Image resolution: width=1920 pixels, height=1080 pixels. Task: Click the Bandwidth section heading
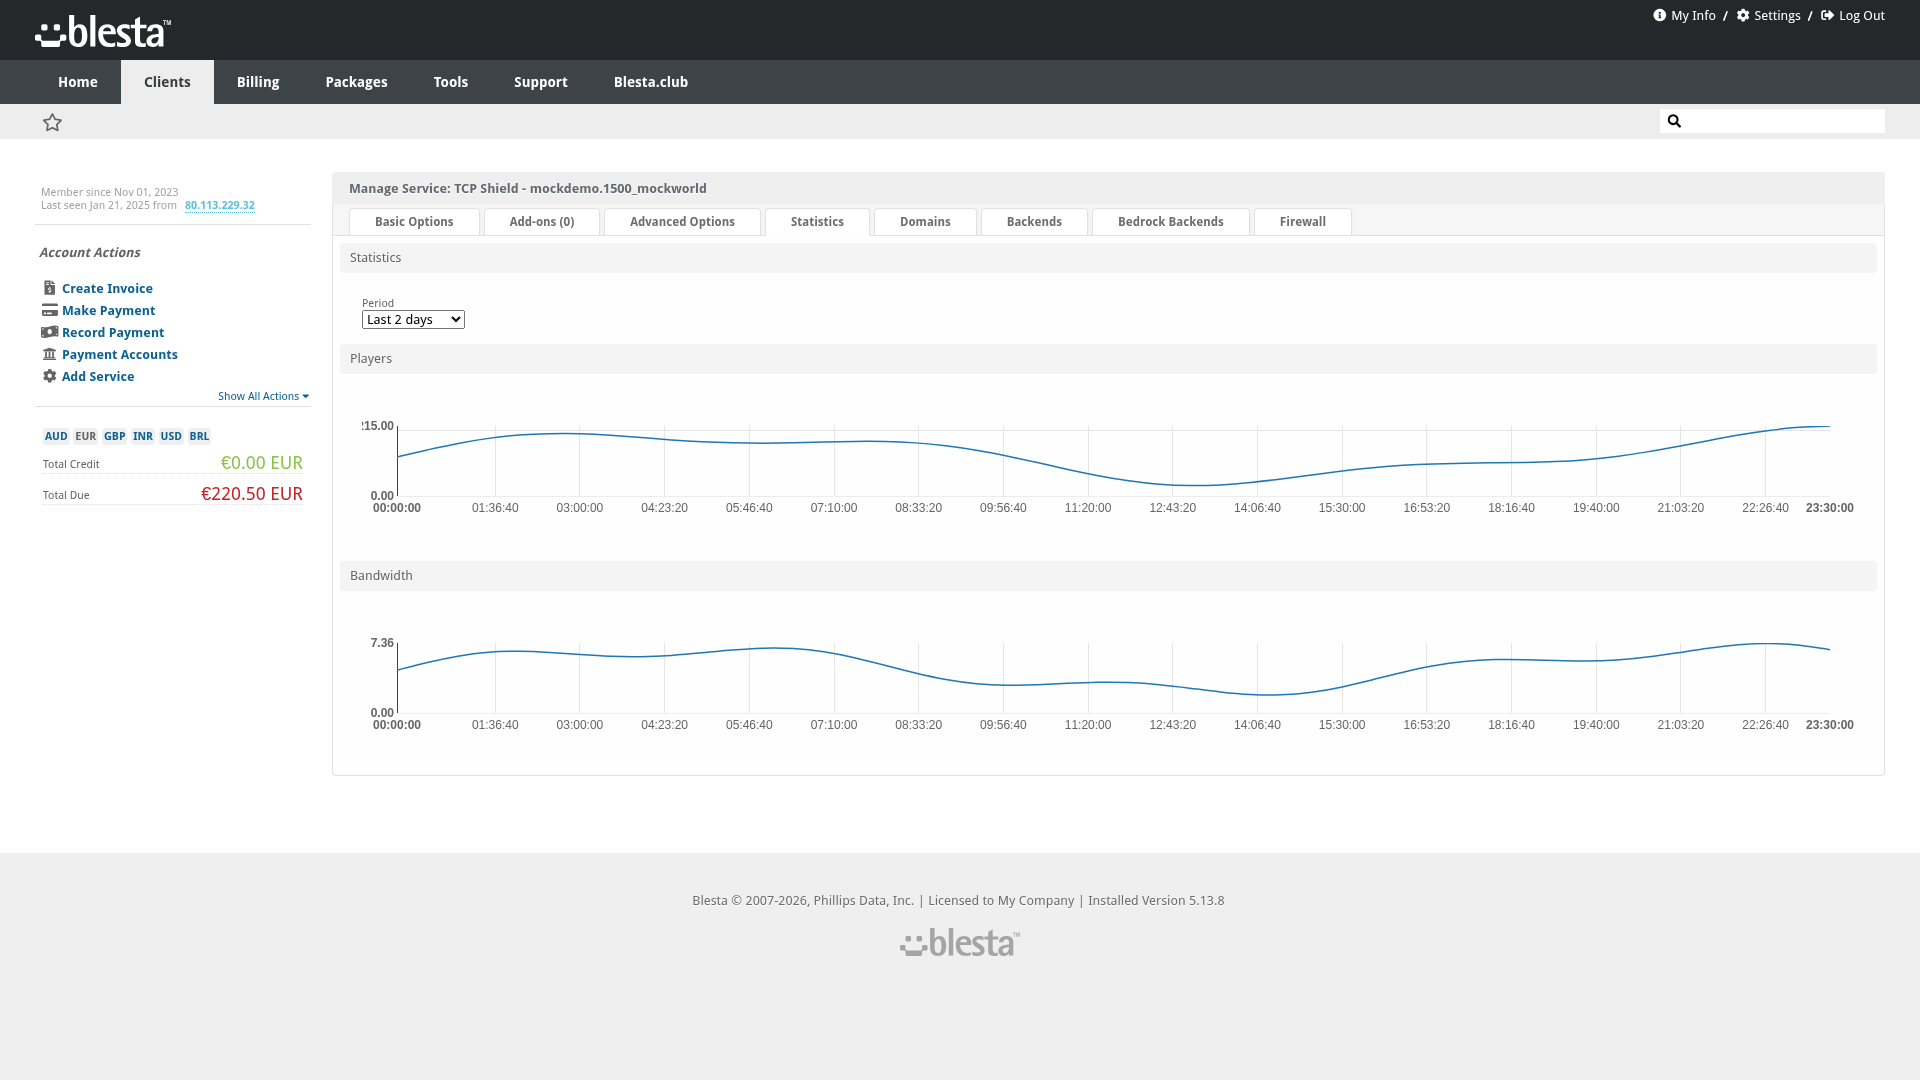[x=381, y=576]
